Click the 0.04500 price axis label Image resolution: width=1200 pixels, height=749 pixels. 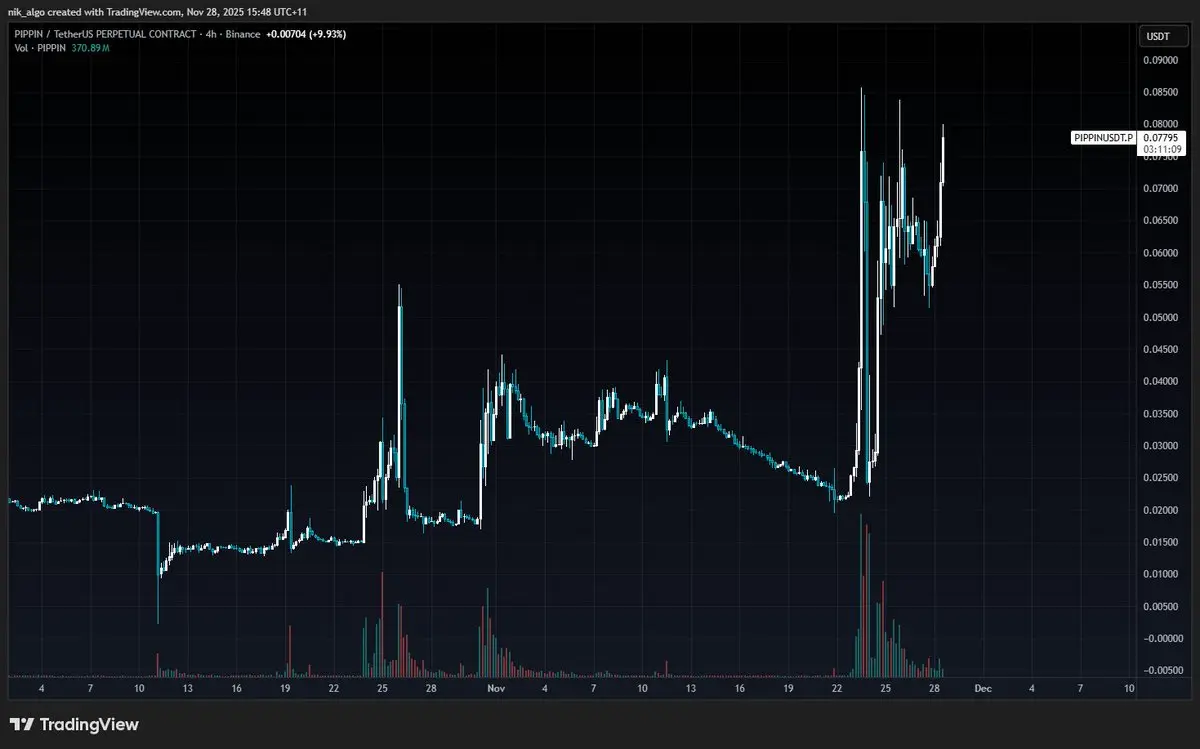(1162, 349)
